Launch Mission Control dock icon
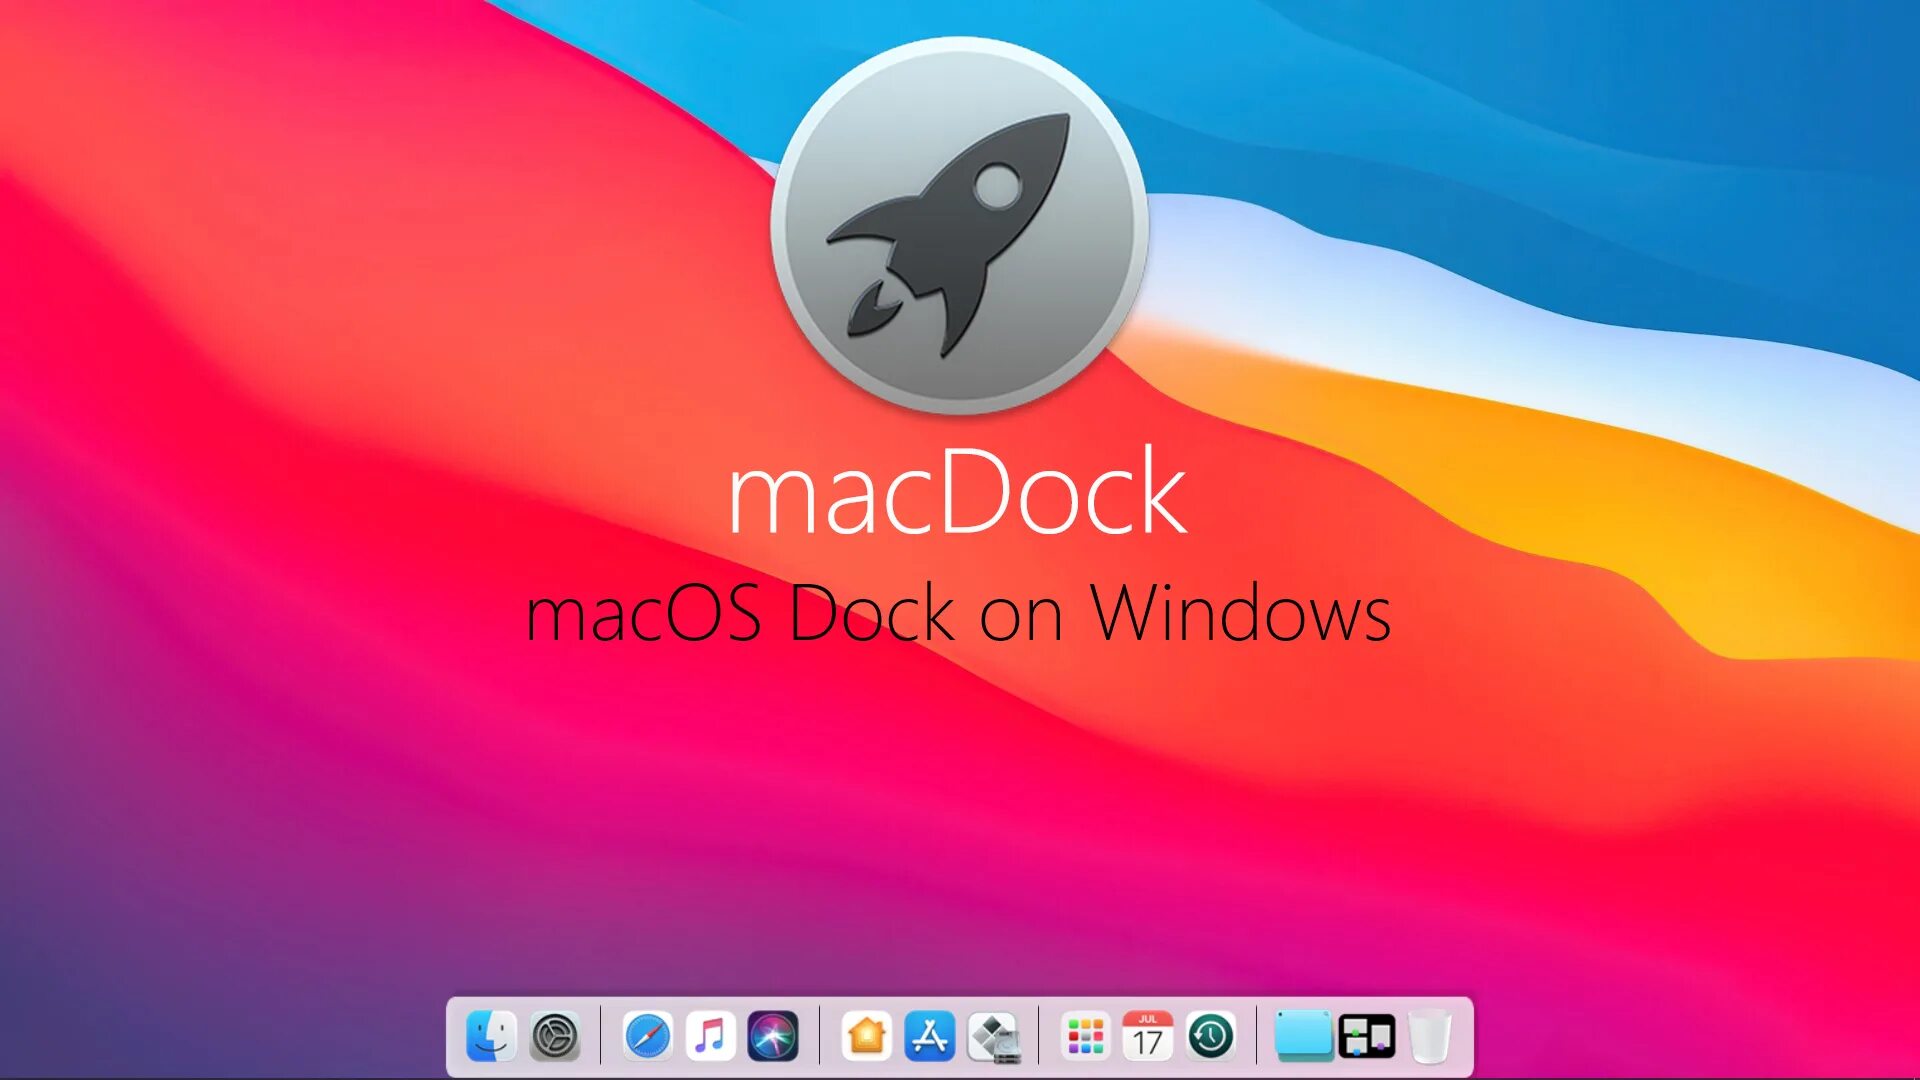The width and height of the screenshot is (1920, 1080). [x=1367, y=1036]
